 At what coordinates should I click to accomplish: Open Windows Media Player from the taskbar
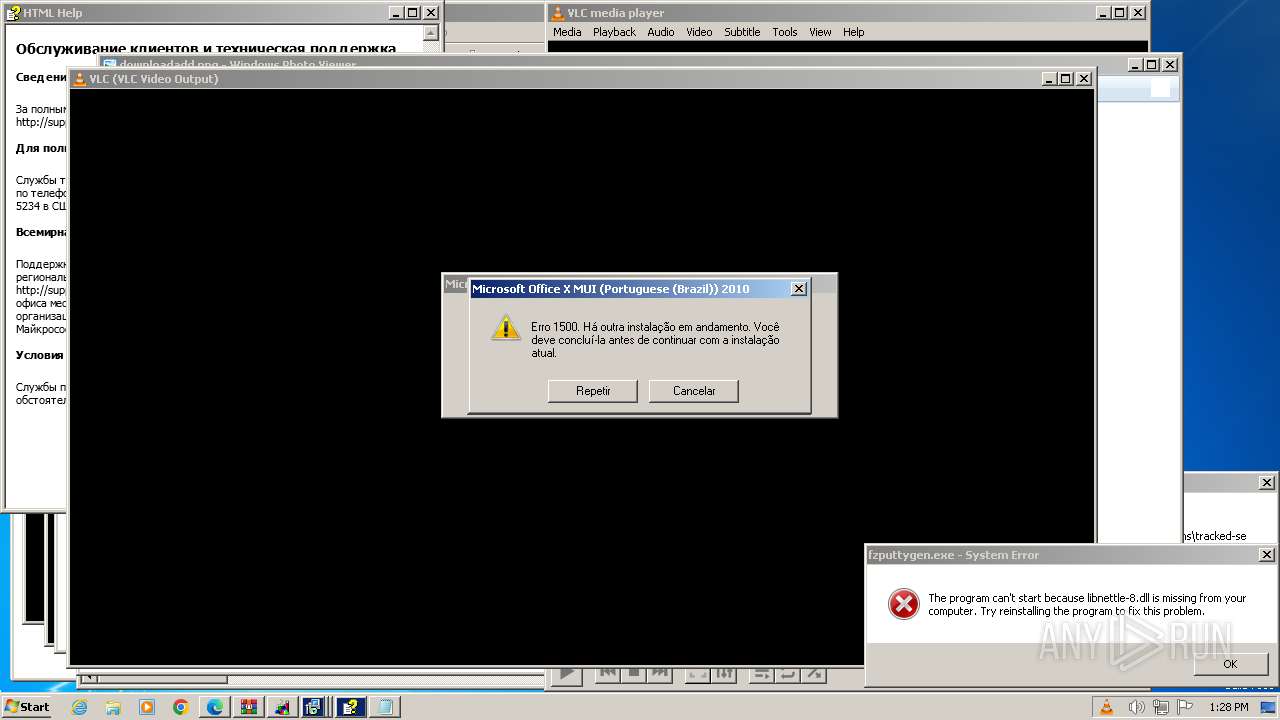tap(147, 707)
